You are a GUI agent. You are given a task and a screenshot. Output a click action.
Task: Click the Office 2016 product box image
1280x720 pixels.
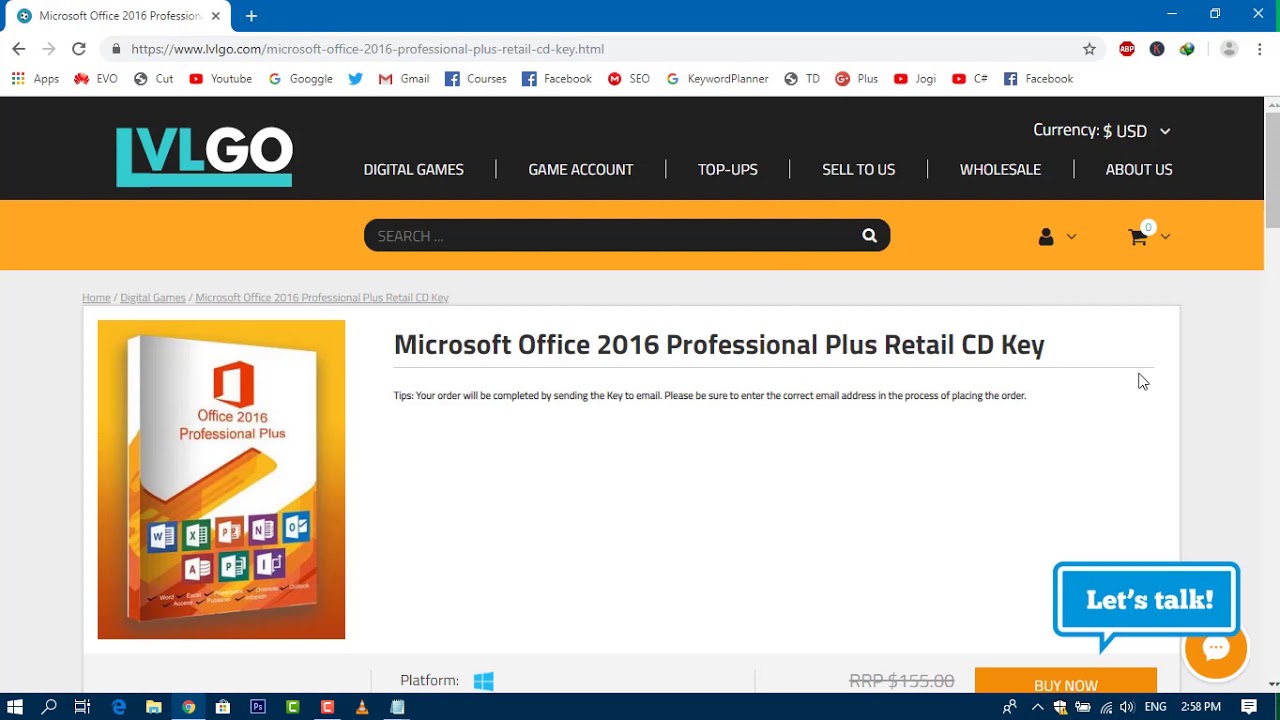(221, 479)
